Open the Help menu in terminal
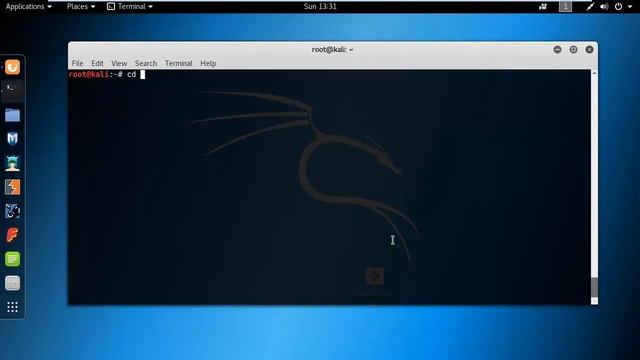This screenshot has height=360, width=640. [208, 63]
